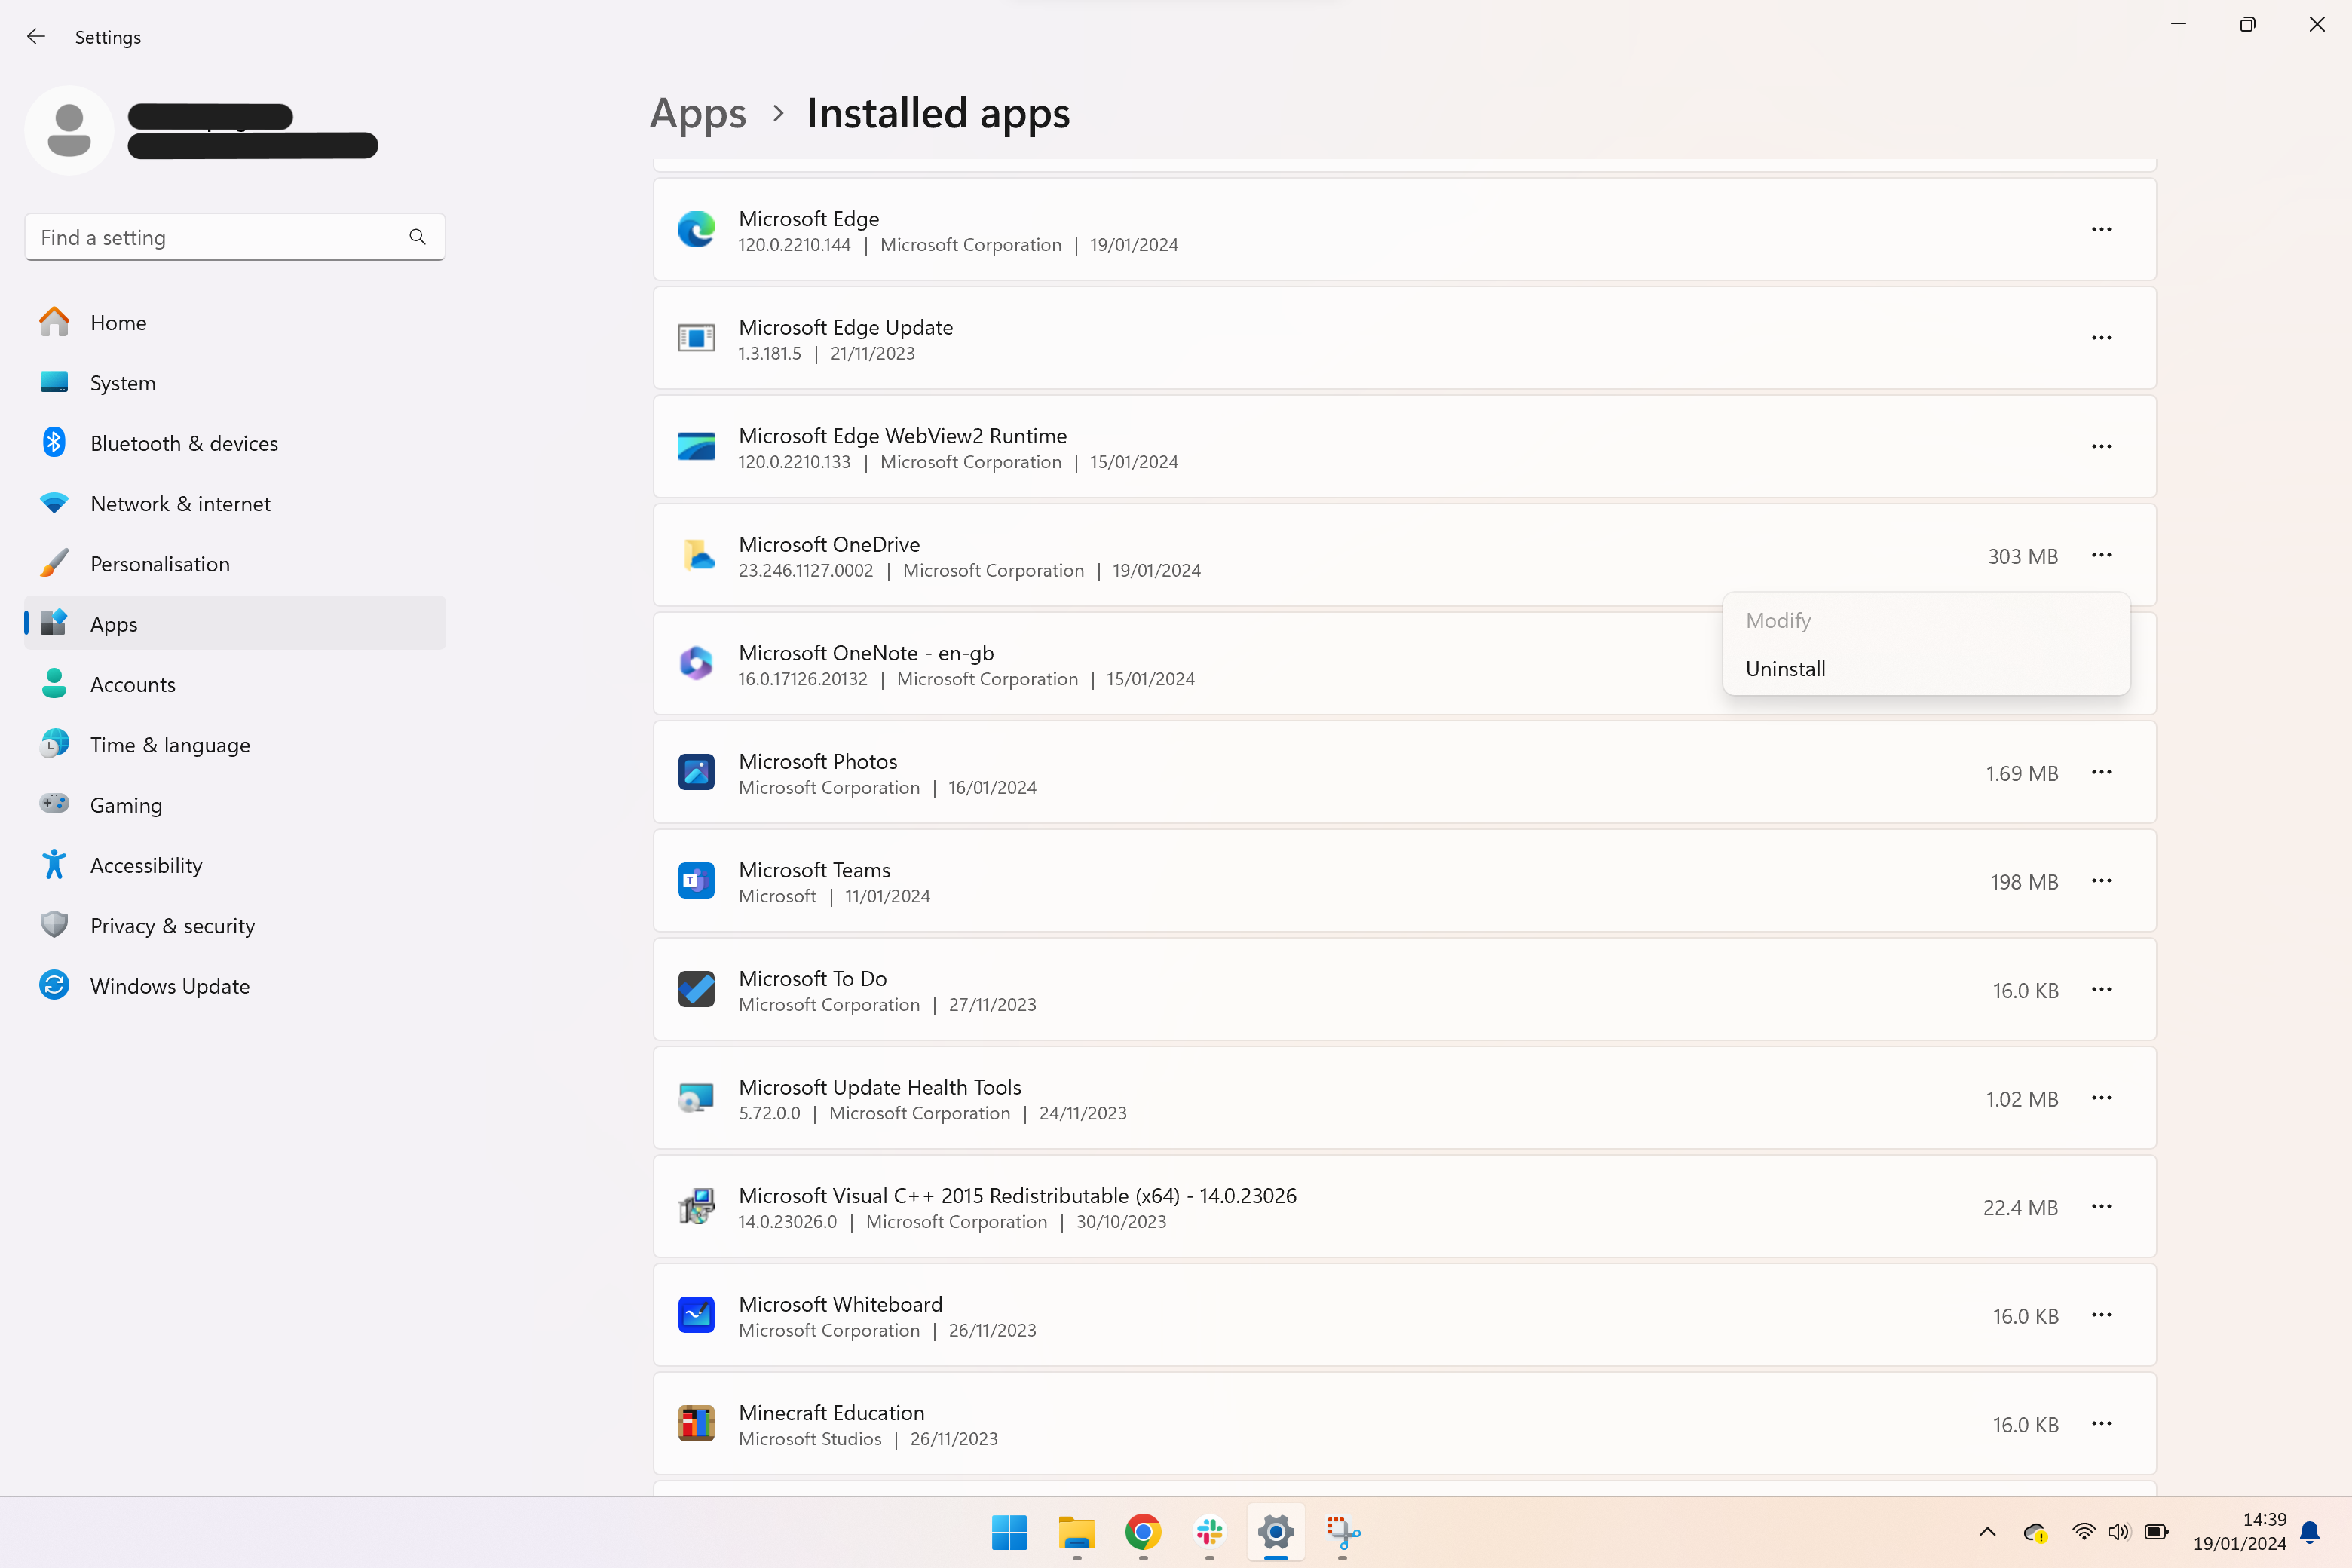Open Network & internet settings
2352x1568 pixels.
(235, 503)
